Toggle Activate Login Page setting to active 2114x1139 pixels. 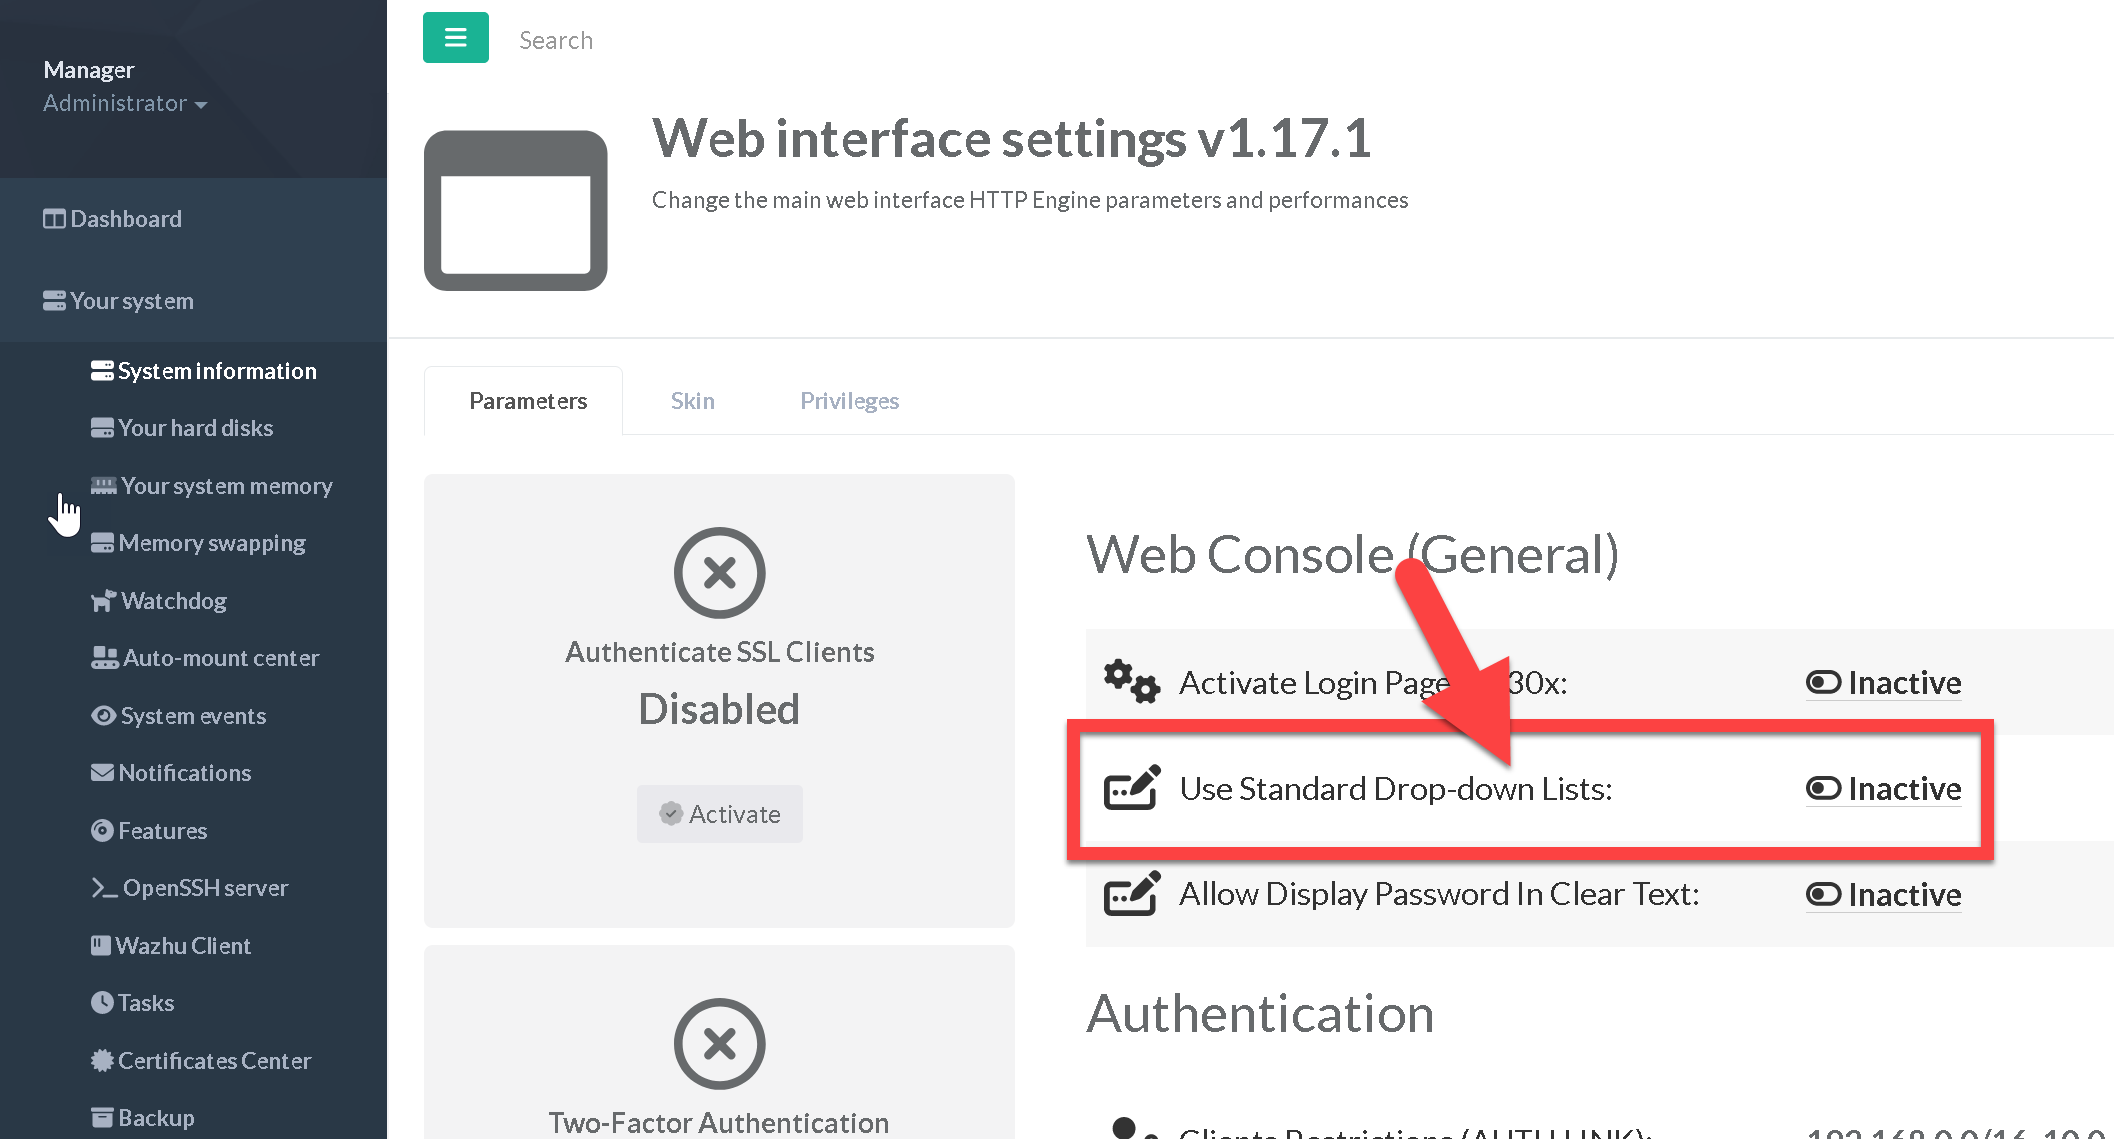pyautogui.click(x=1883, y=683)
